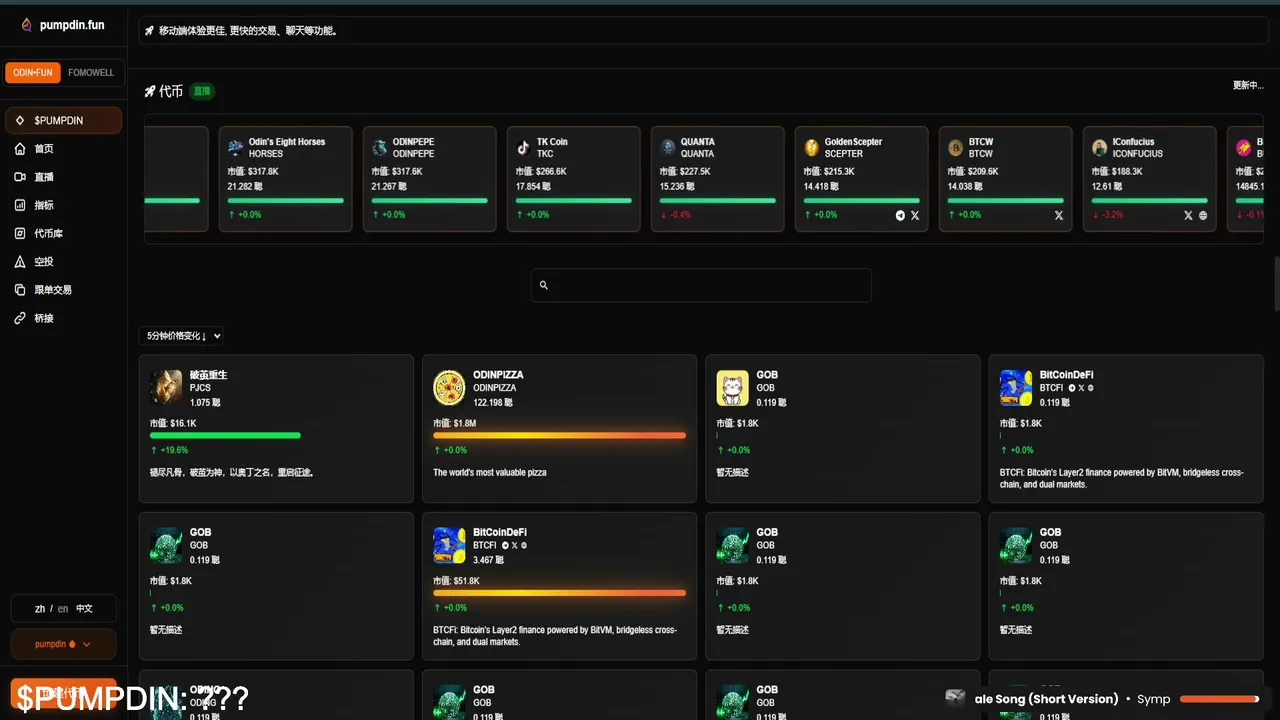1280x720 pixels.
Task: Open the 破茧重生 token thumbnail
Action: [166, 388]
